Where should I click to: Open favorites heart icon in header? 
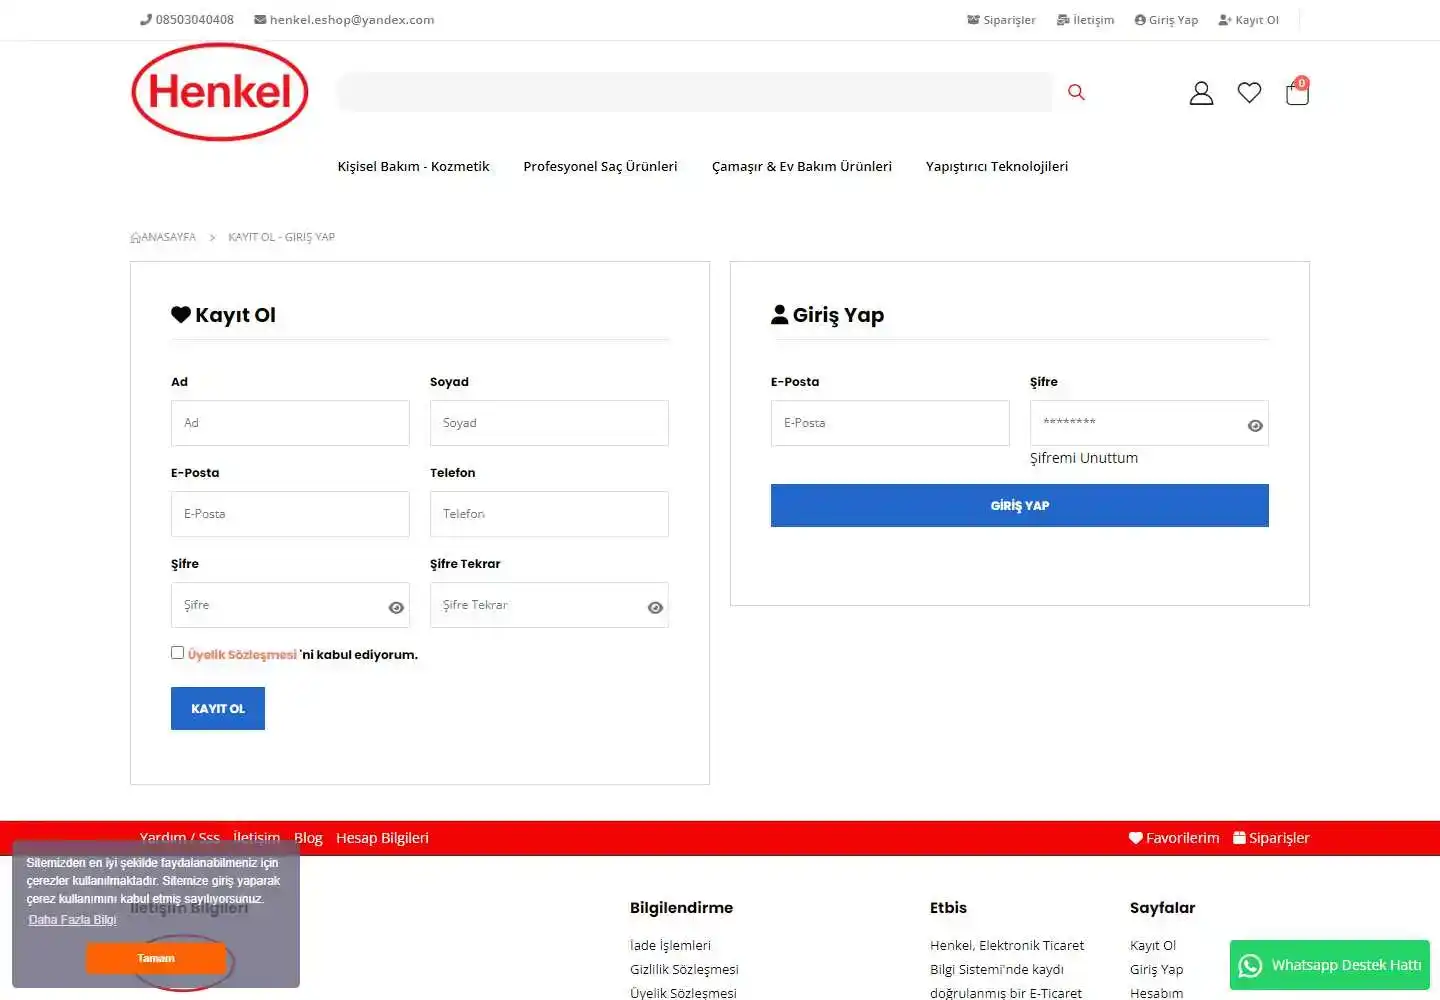point(1249,93)
